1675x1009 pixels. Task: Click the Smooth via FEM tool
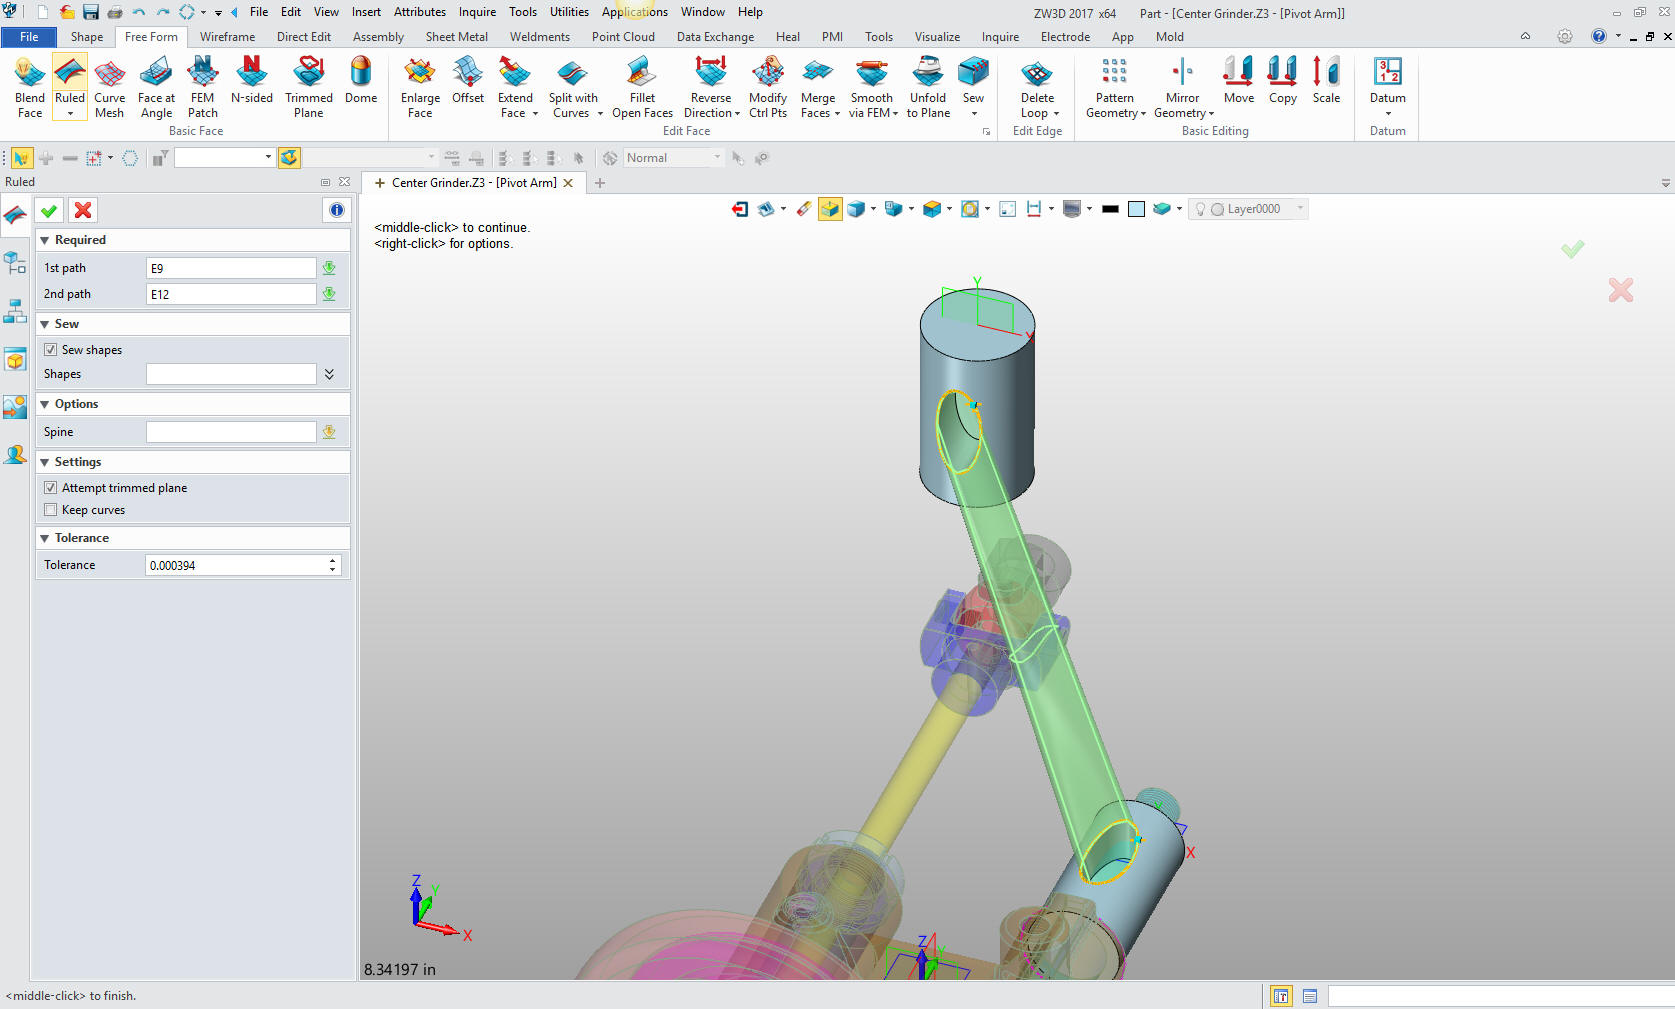872,87
